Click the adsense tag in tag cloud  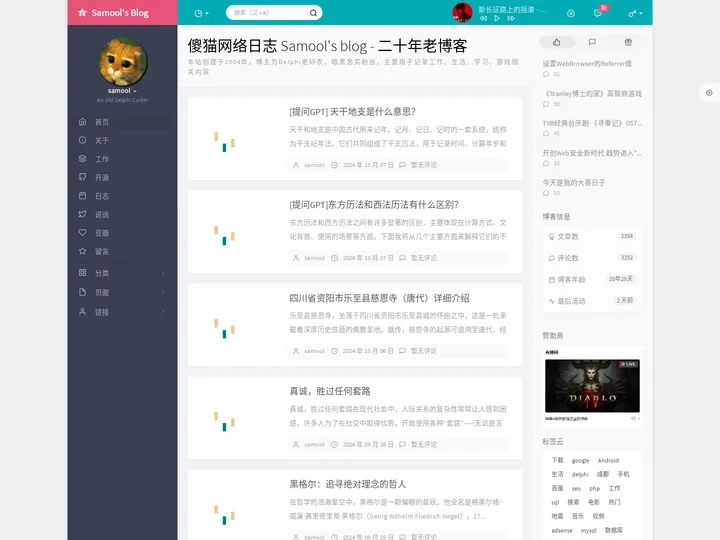[562, 530]
